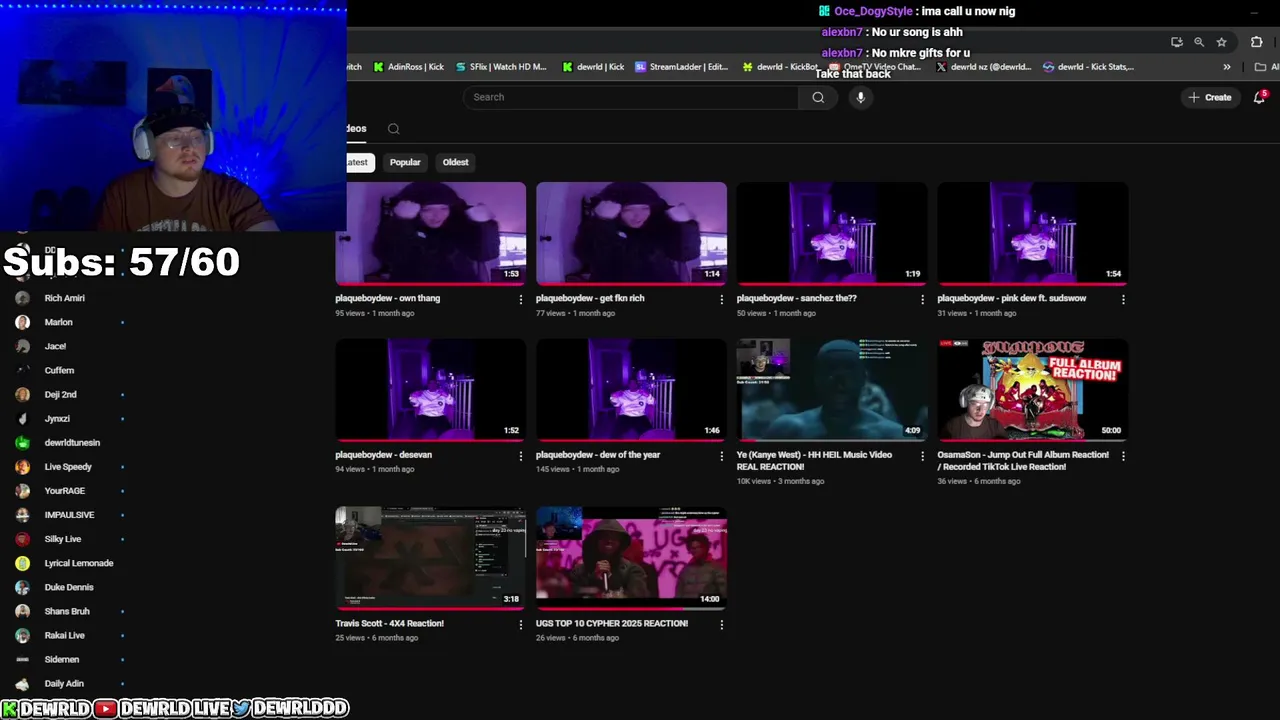Click the install app icon in address bar

point(1177,42)
